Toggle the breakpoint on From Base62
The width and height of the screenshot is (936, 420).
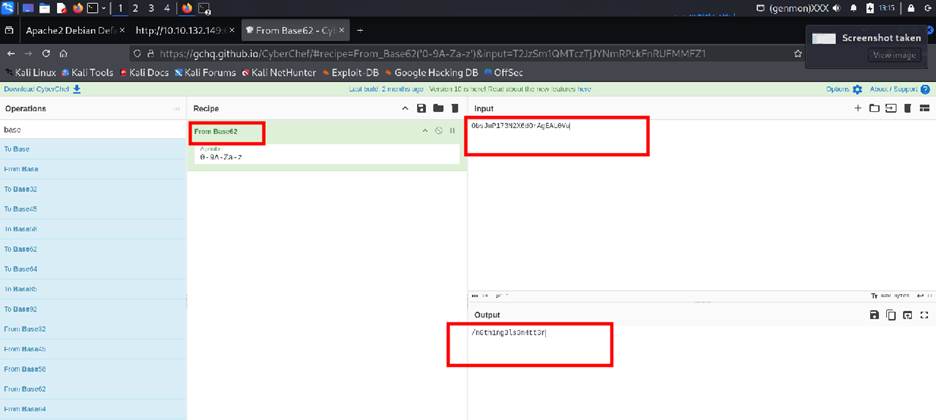coord(452,131)
